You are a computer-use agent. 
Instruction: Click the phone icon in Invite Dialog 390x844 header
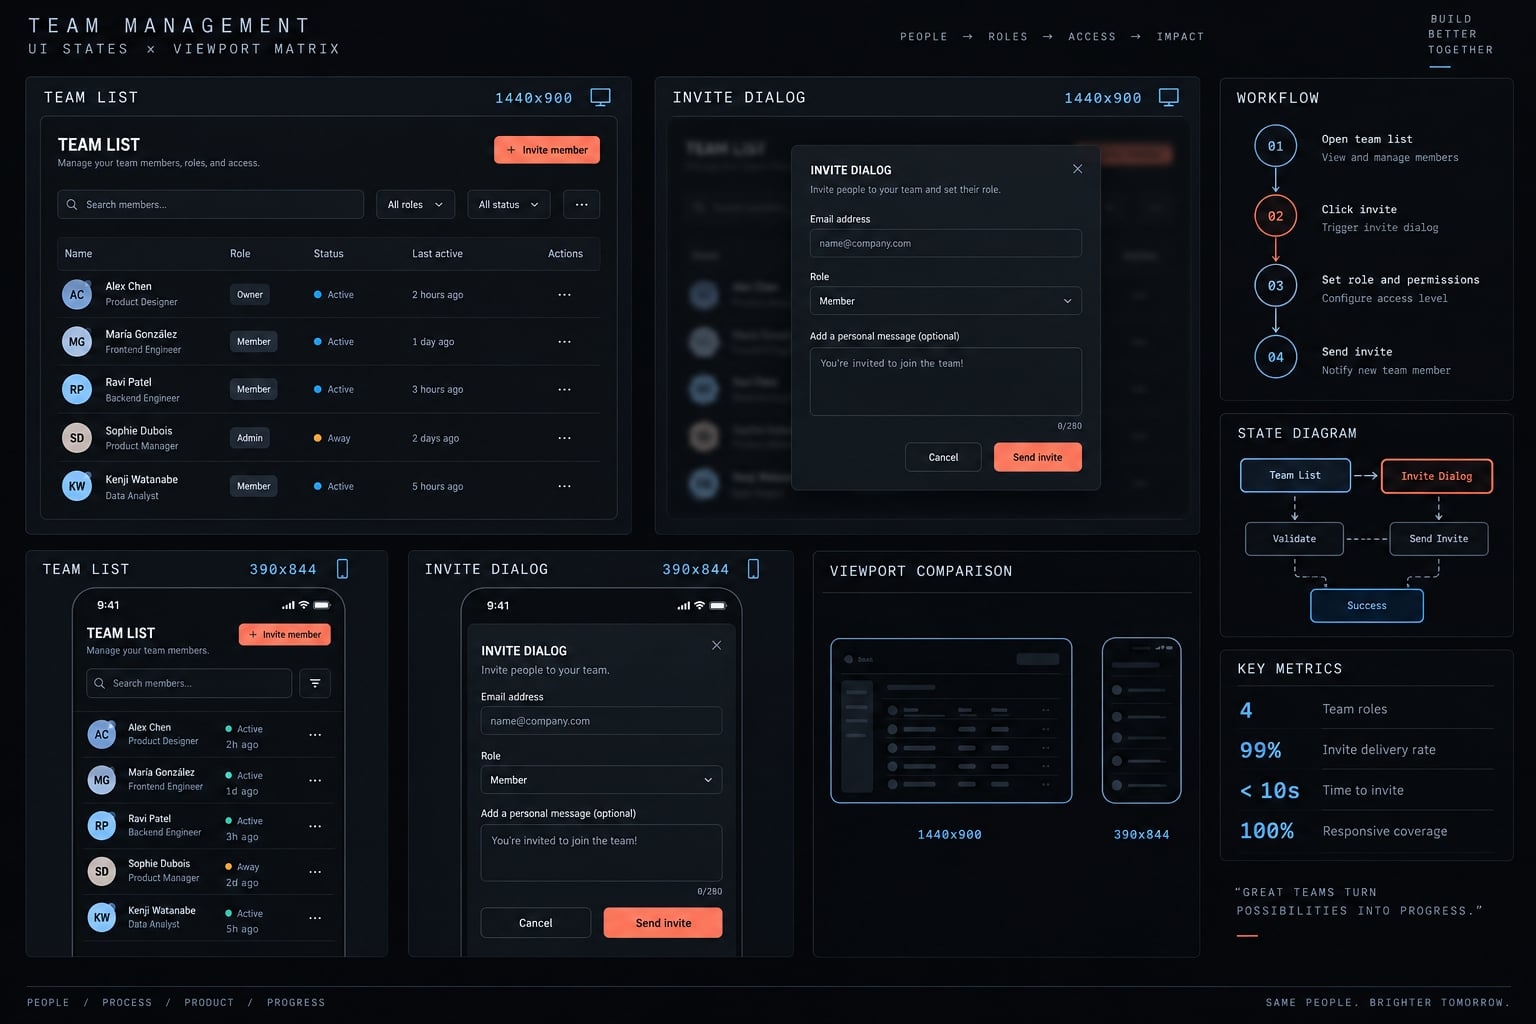(753, 569)
